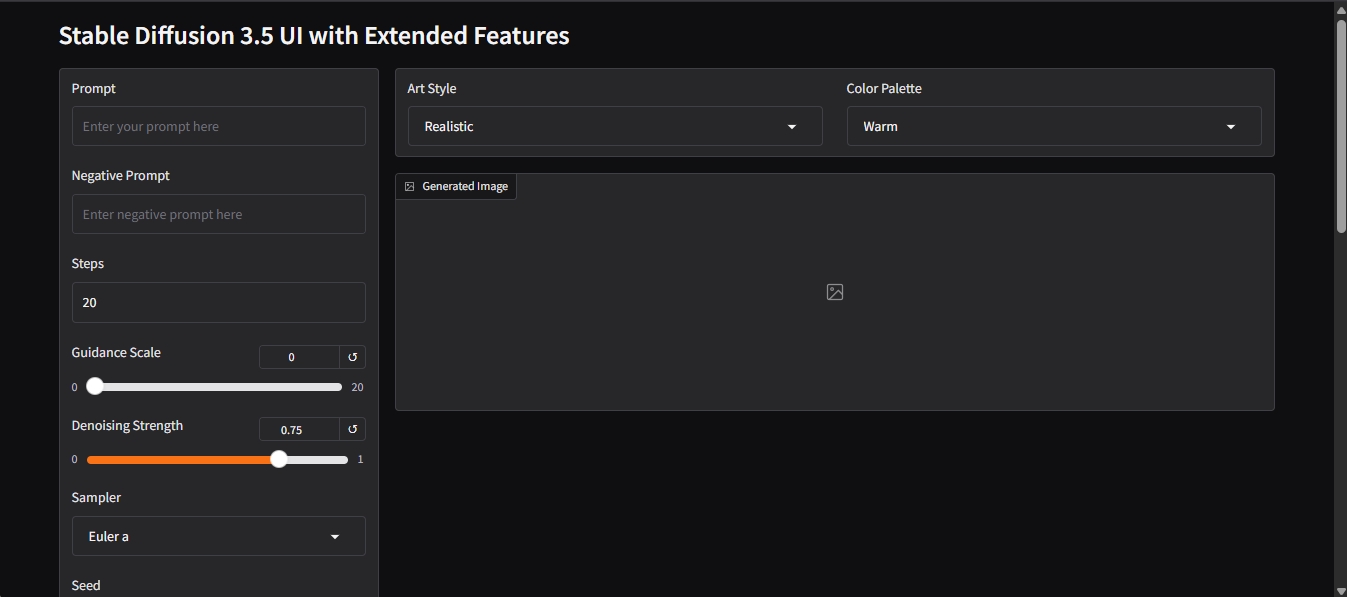Click the image placeholder icon in the preview
The image size is (1347, 597).
[835, 292]
